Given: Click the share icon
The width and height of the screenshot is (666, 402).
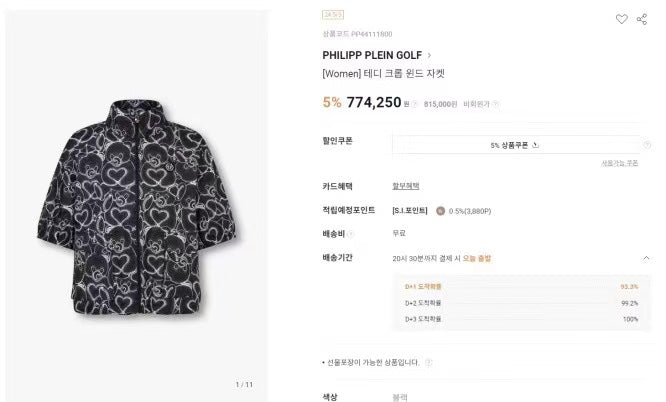Looking at the screenshot, I should [642, 19].
